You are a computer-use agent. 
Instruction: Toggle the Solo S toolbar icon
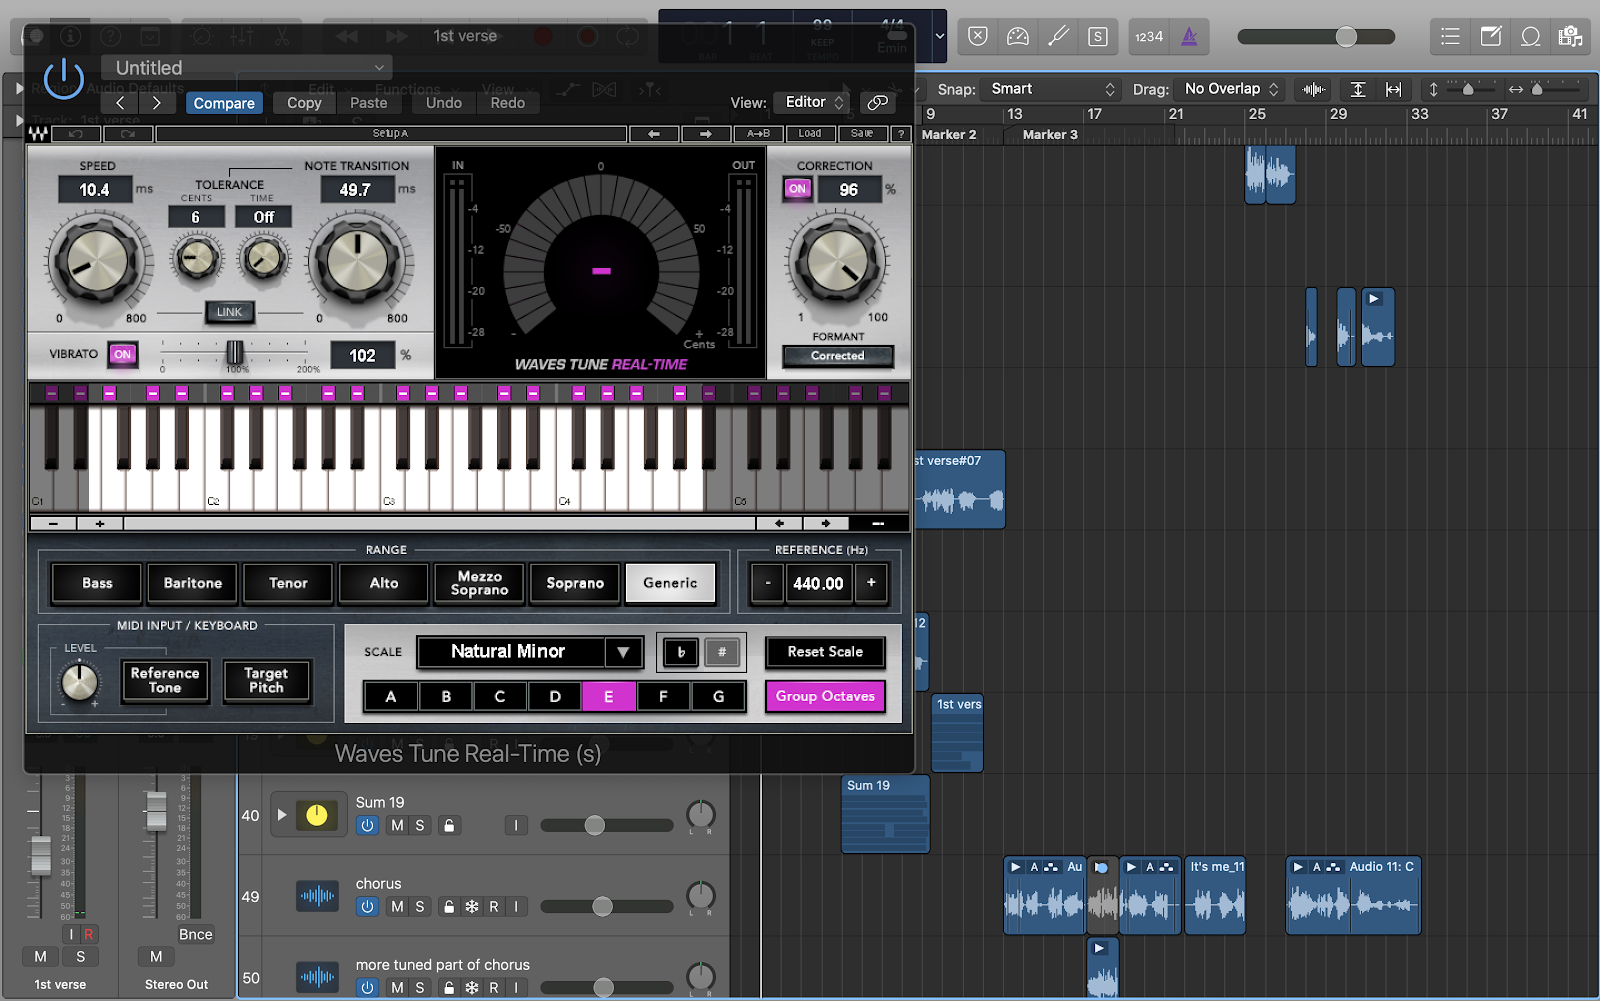(1097, 36)
